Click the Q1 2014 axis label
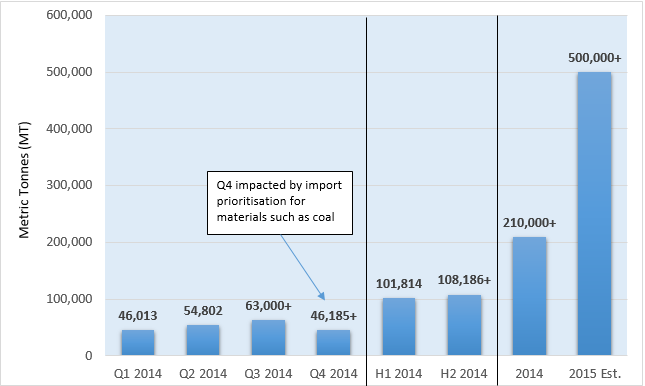 coord(138,374)
